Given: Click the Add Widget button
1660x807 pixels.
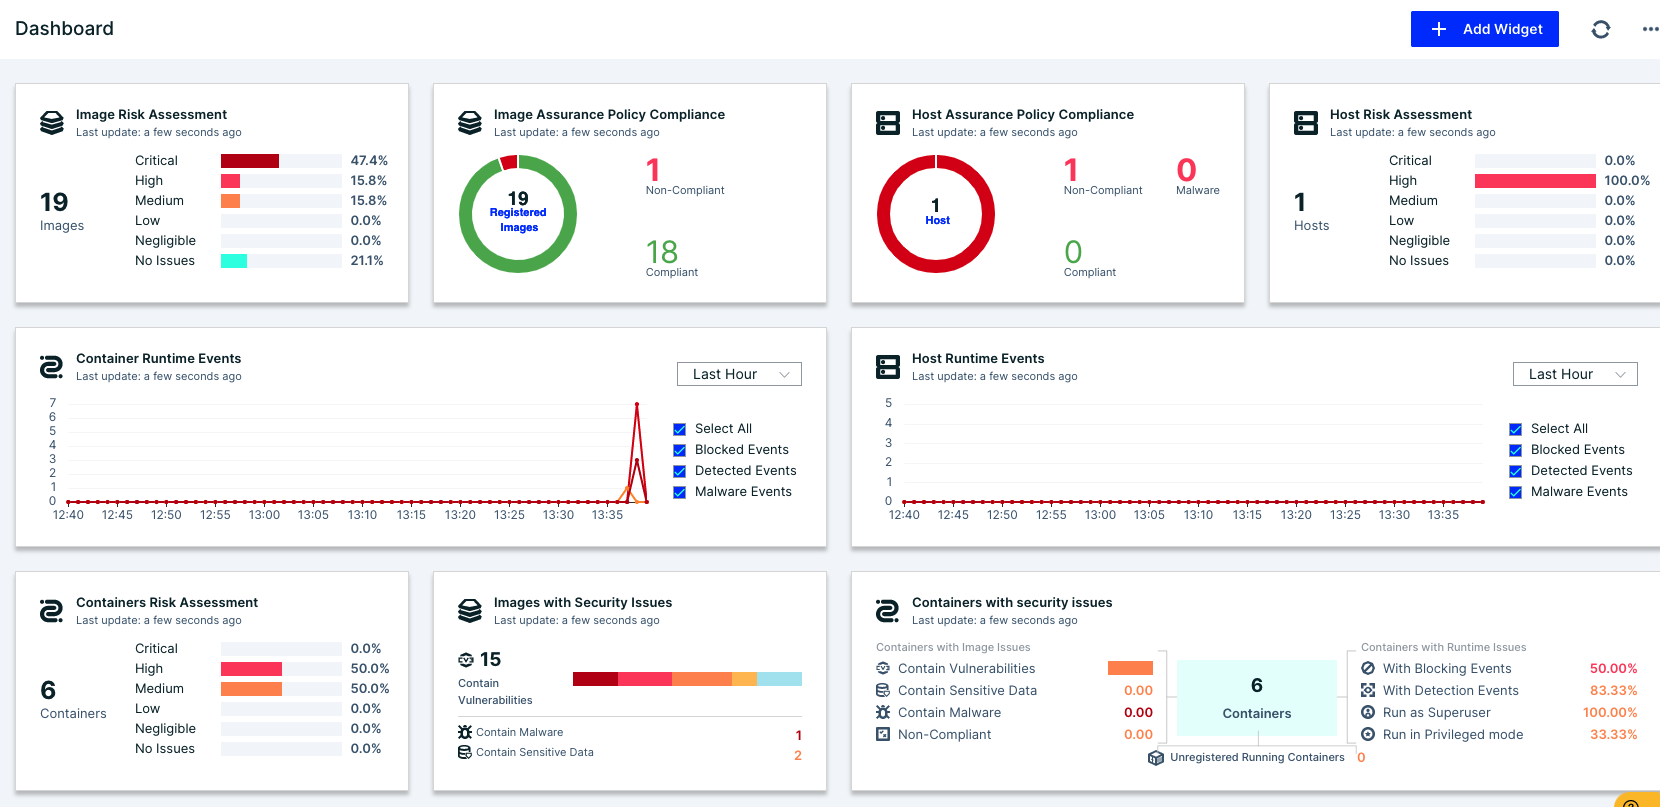Looking at the screenshot, I should (x=1484, y=29).
